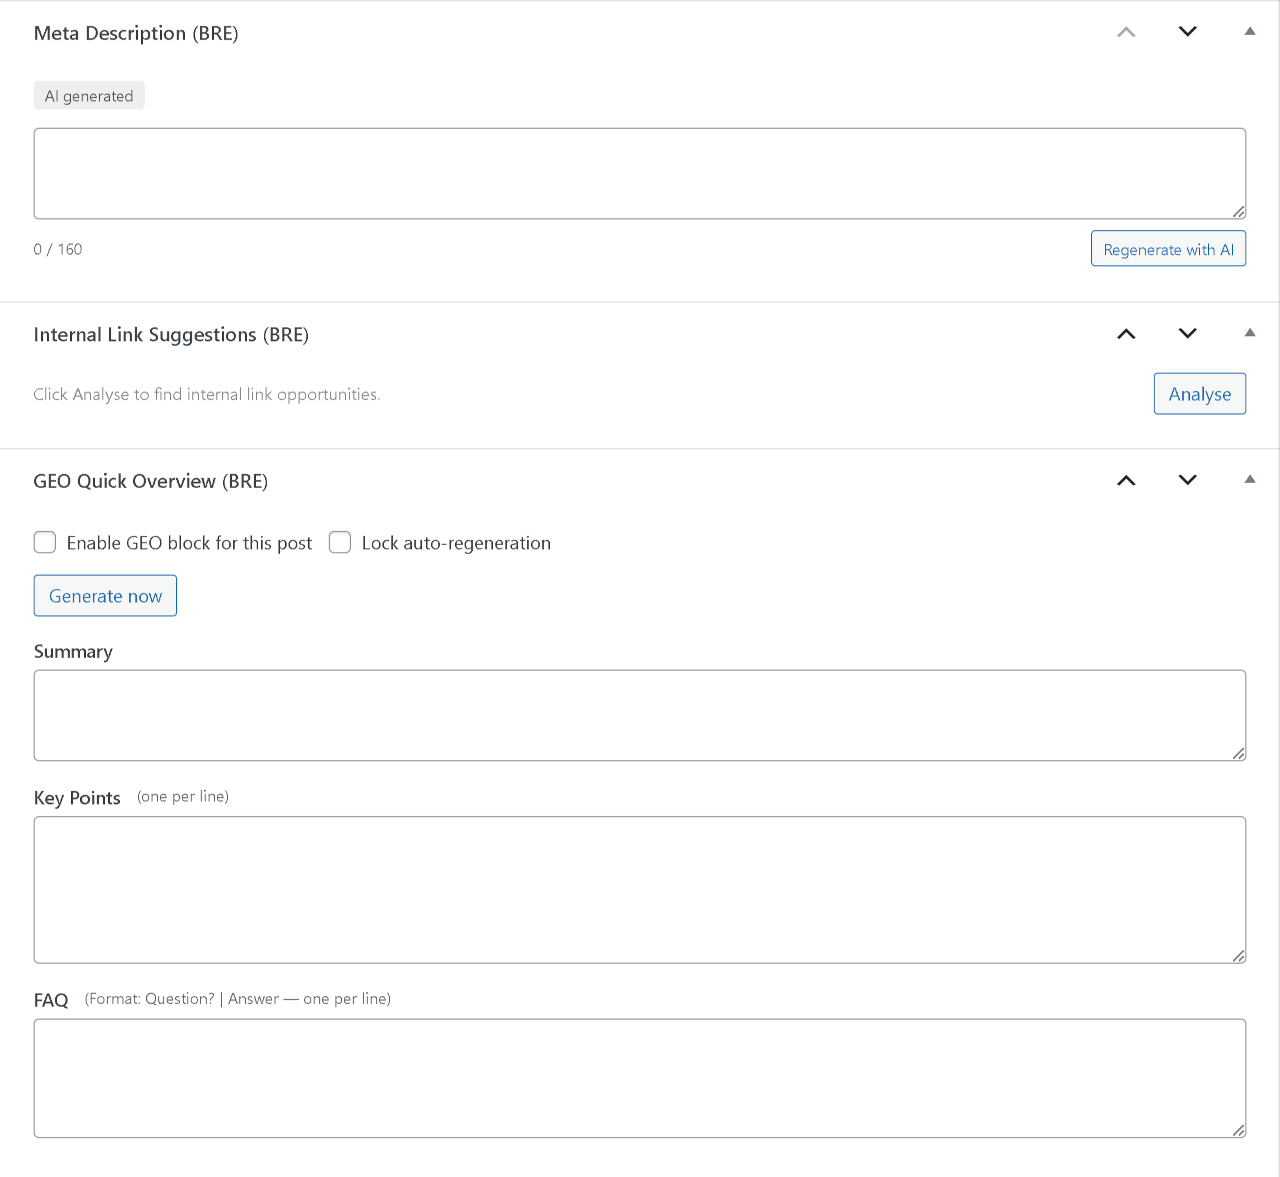1280x1177 pixels.
Task: Click the resize handle of the FAQ textarea
Action: (x=1238, y=1132)
